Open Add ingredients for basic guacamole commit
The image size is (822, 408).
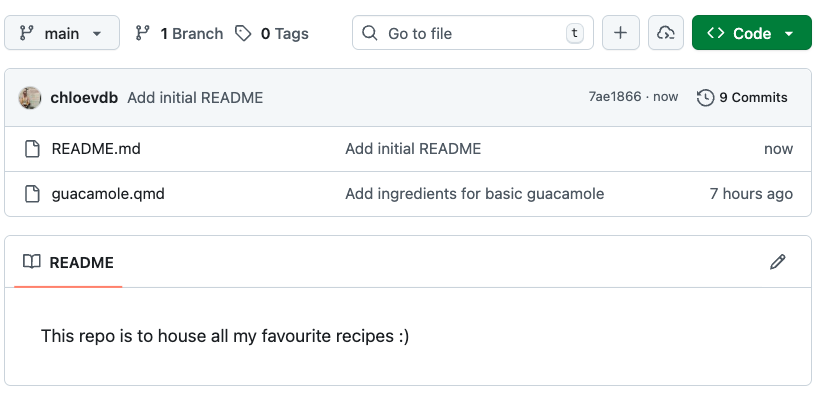pos(474,193)
